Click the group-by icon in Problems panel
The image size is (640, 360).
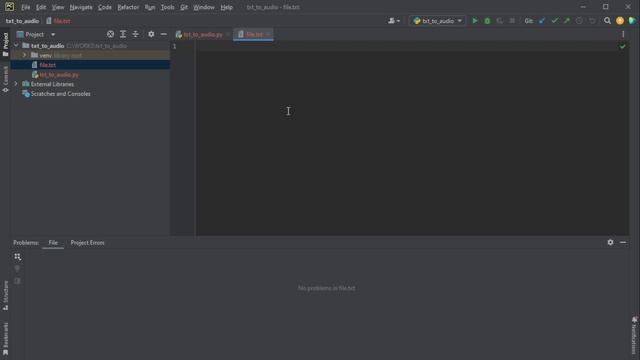click(x=18, y=257)
